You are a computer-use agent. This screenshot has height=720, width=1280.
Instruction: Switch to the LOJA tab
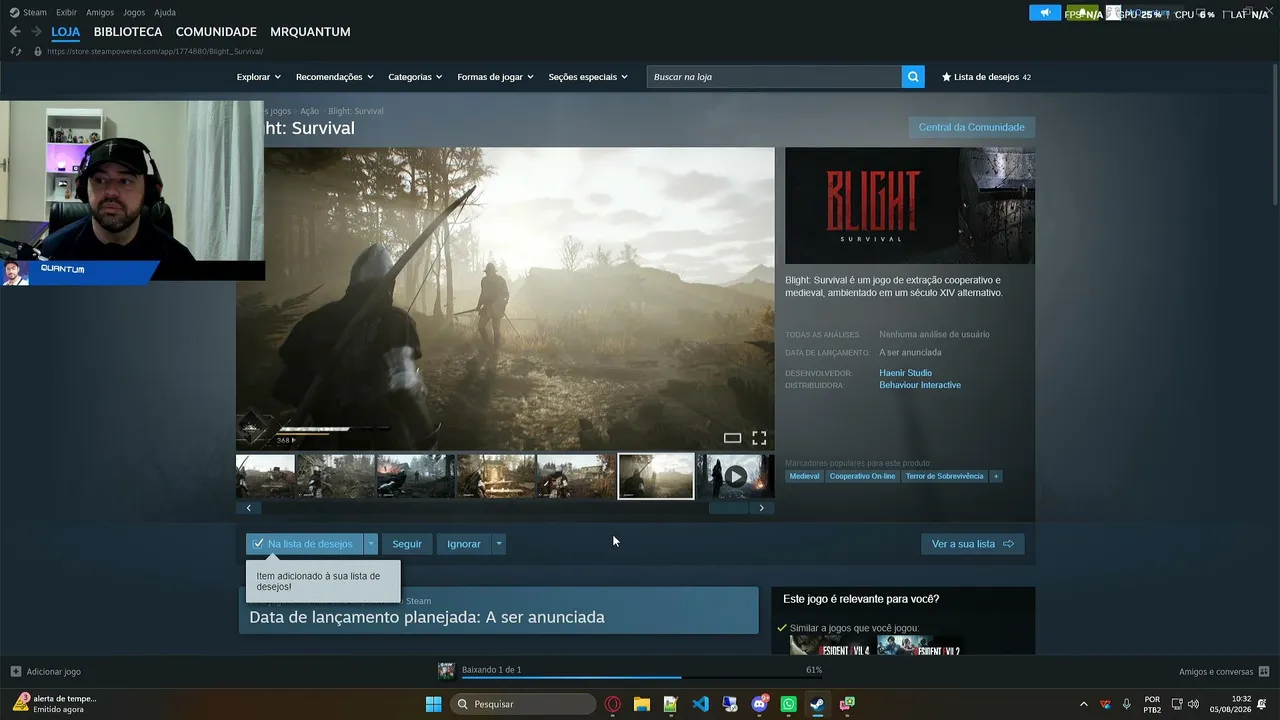pos(66,32)
